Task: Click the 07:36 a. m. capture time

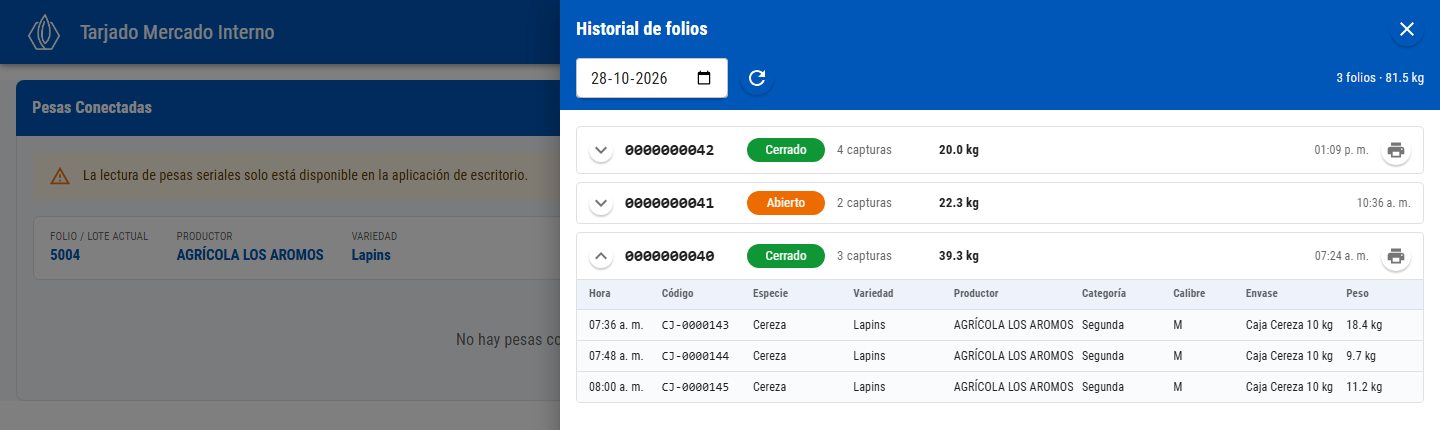Action: (616, 325)
